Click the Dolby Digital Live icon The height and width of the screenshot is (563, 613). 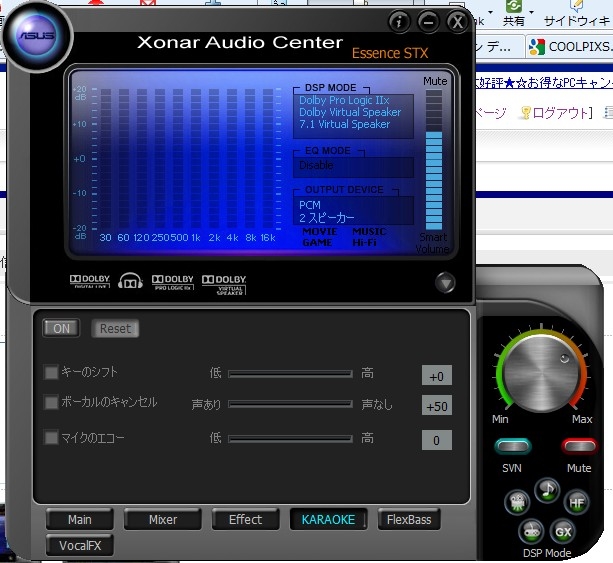(x=90, y=281)
